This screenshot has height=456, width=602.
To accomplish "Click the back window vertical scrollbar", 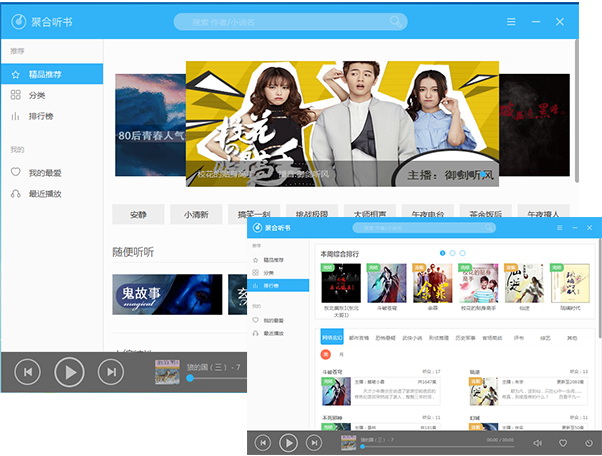I will 576,111.
